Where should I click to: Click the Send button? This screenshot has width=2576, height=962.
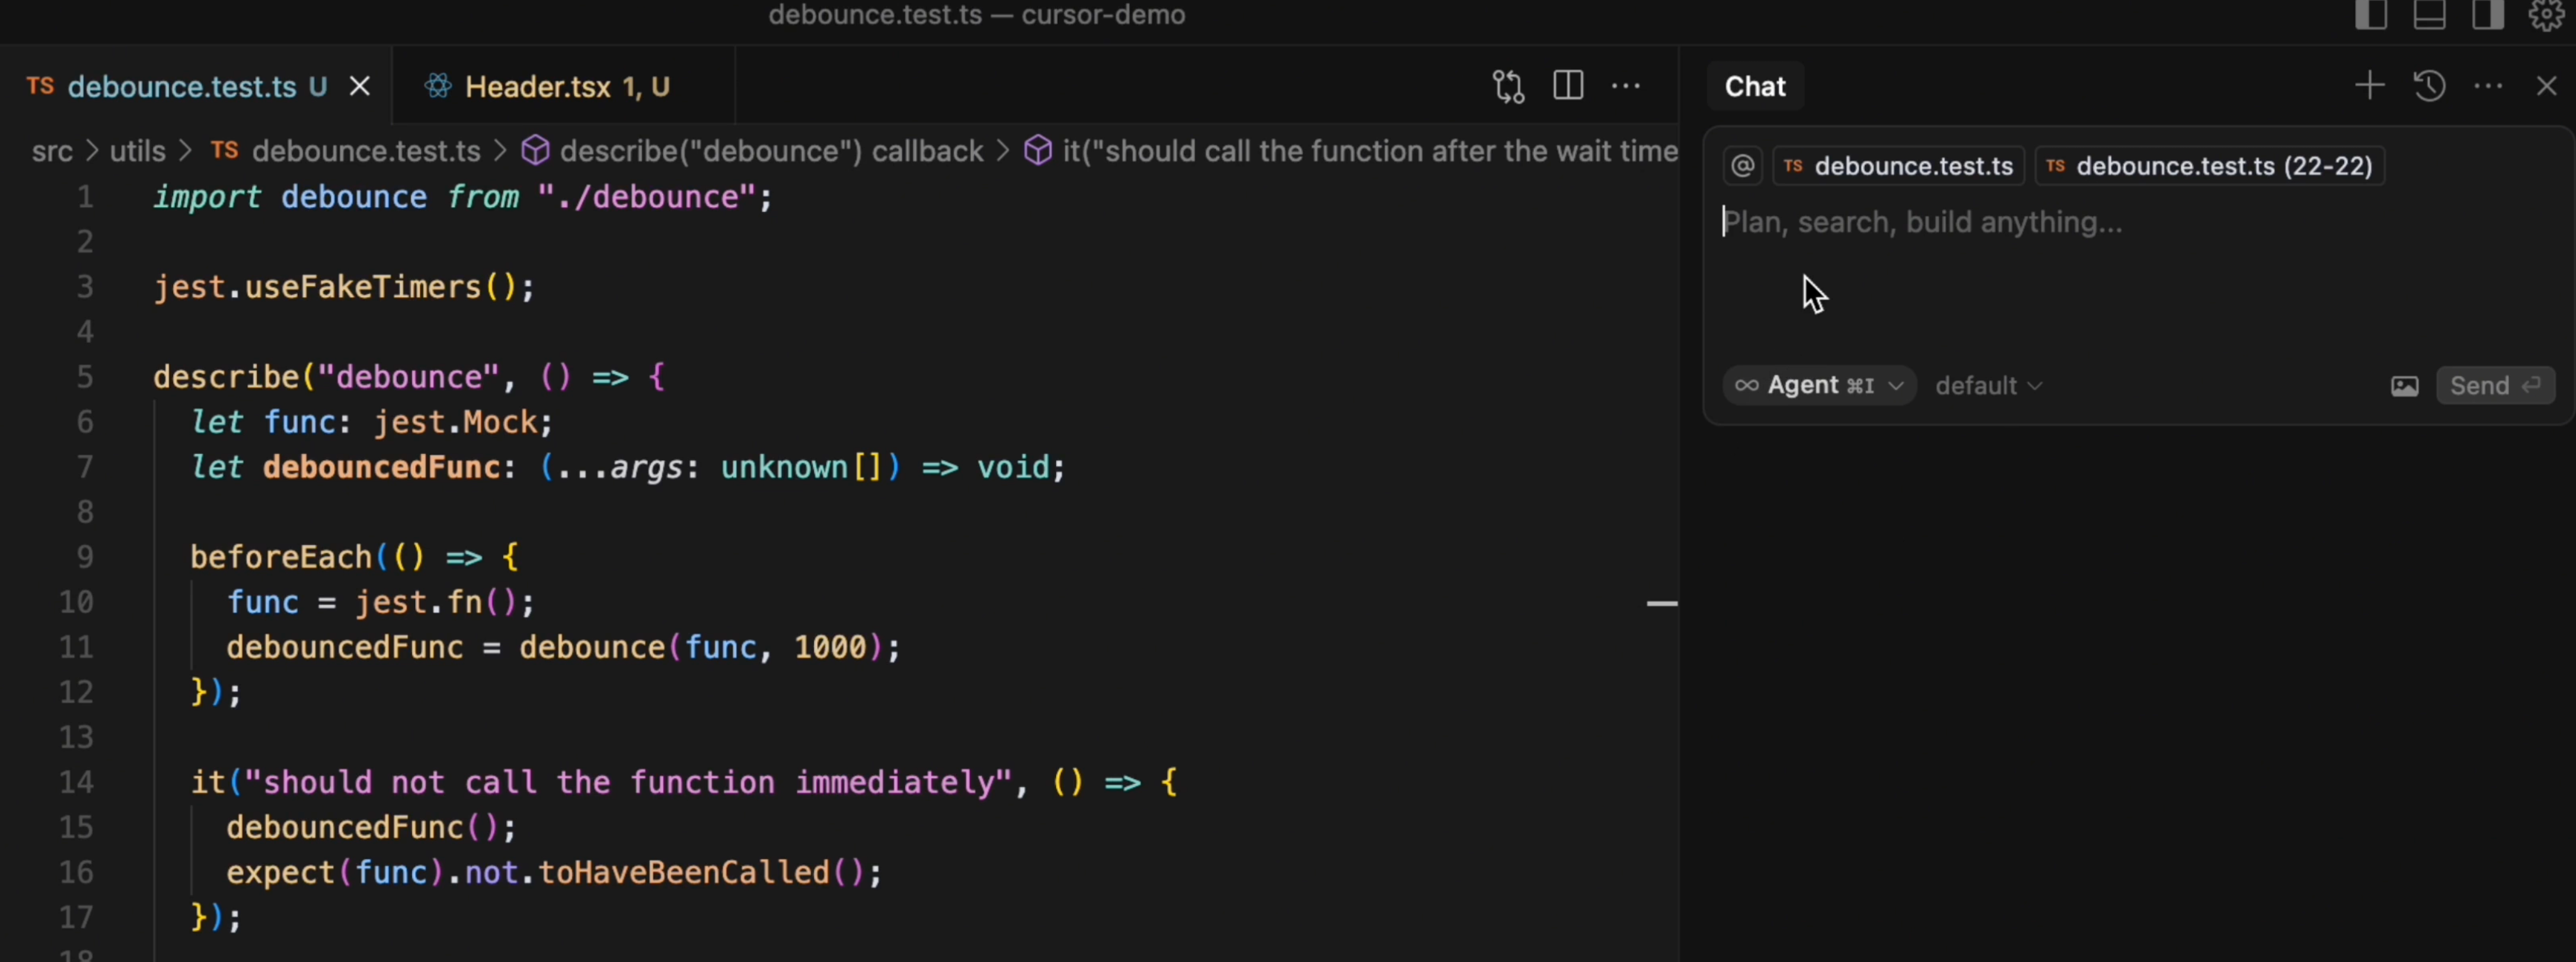point(2495,386)
